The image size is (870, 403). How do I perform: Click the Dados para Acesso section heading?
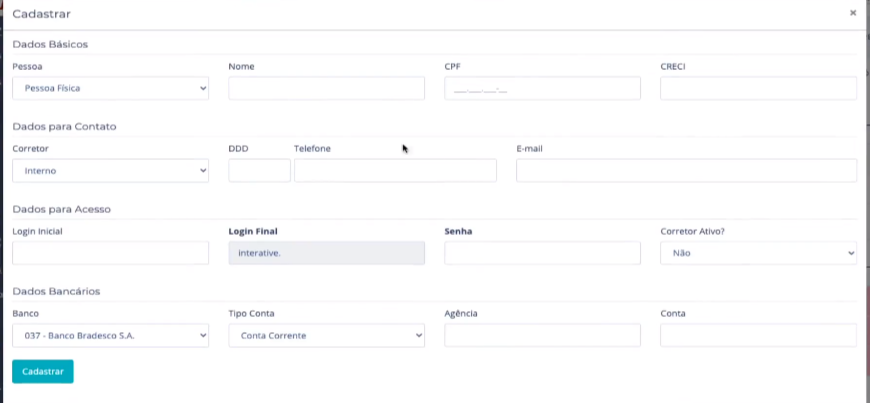point(61,209)
